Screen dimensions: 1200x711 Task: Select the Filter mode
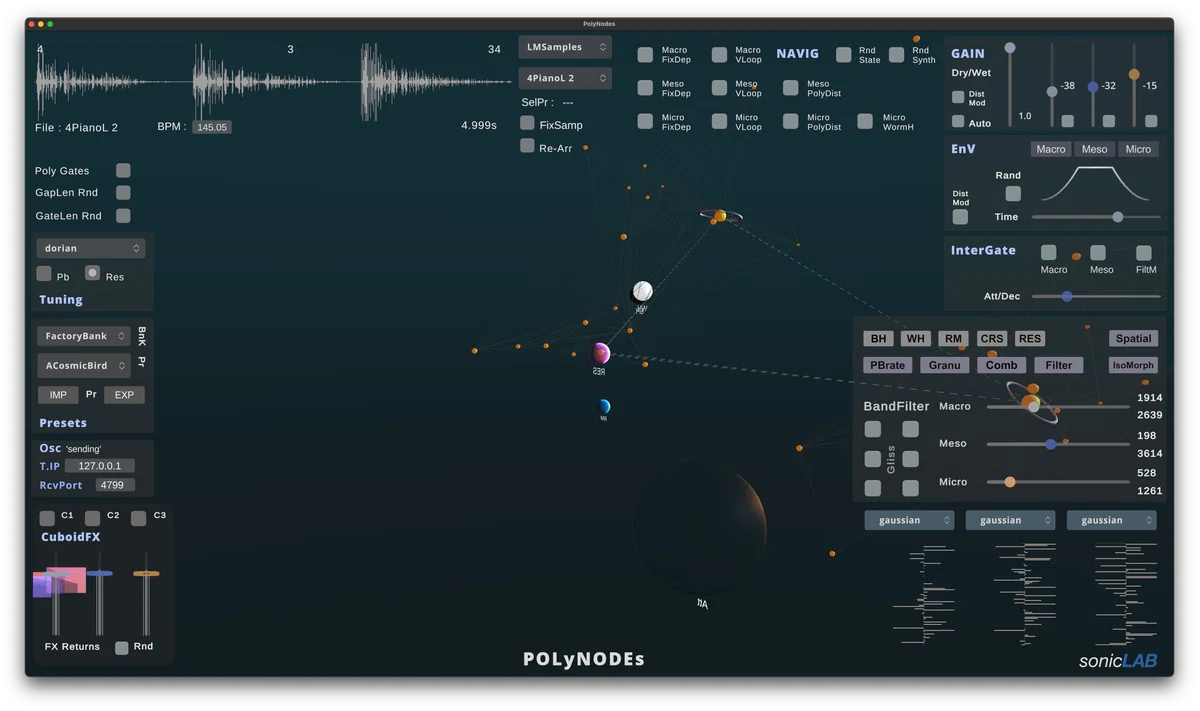click(1059, 365)
